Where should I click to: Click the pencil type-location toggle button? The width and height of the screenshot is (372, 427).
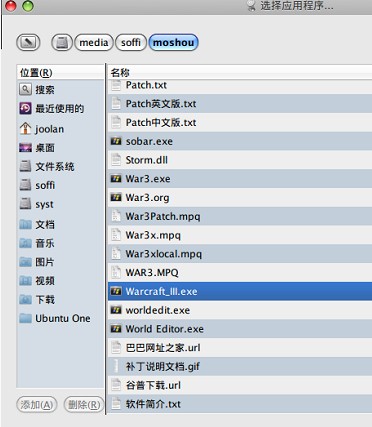pos(28,42)
